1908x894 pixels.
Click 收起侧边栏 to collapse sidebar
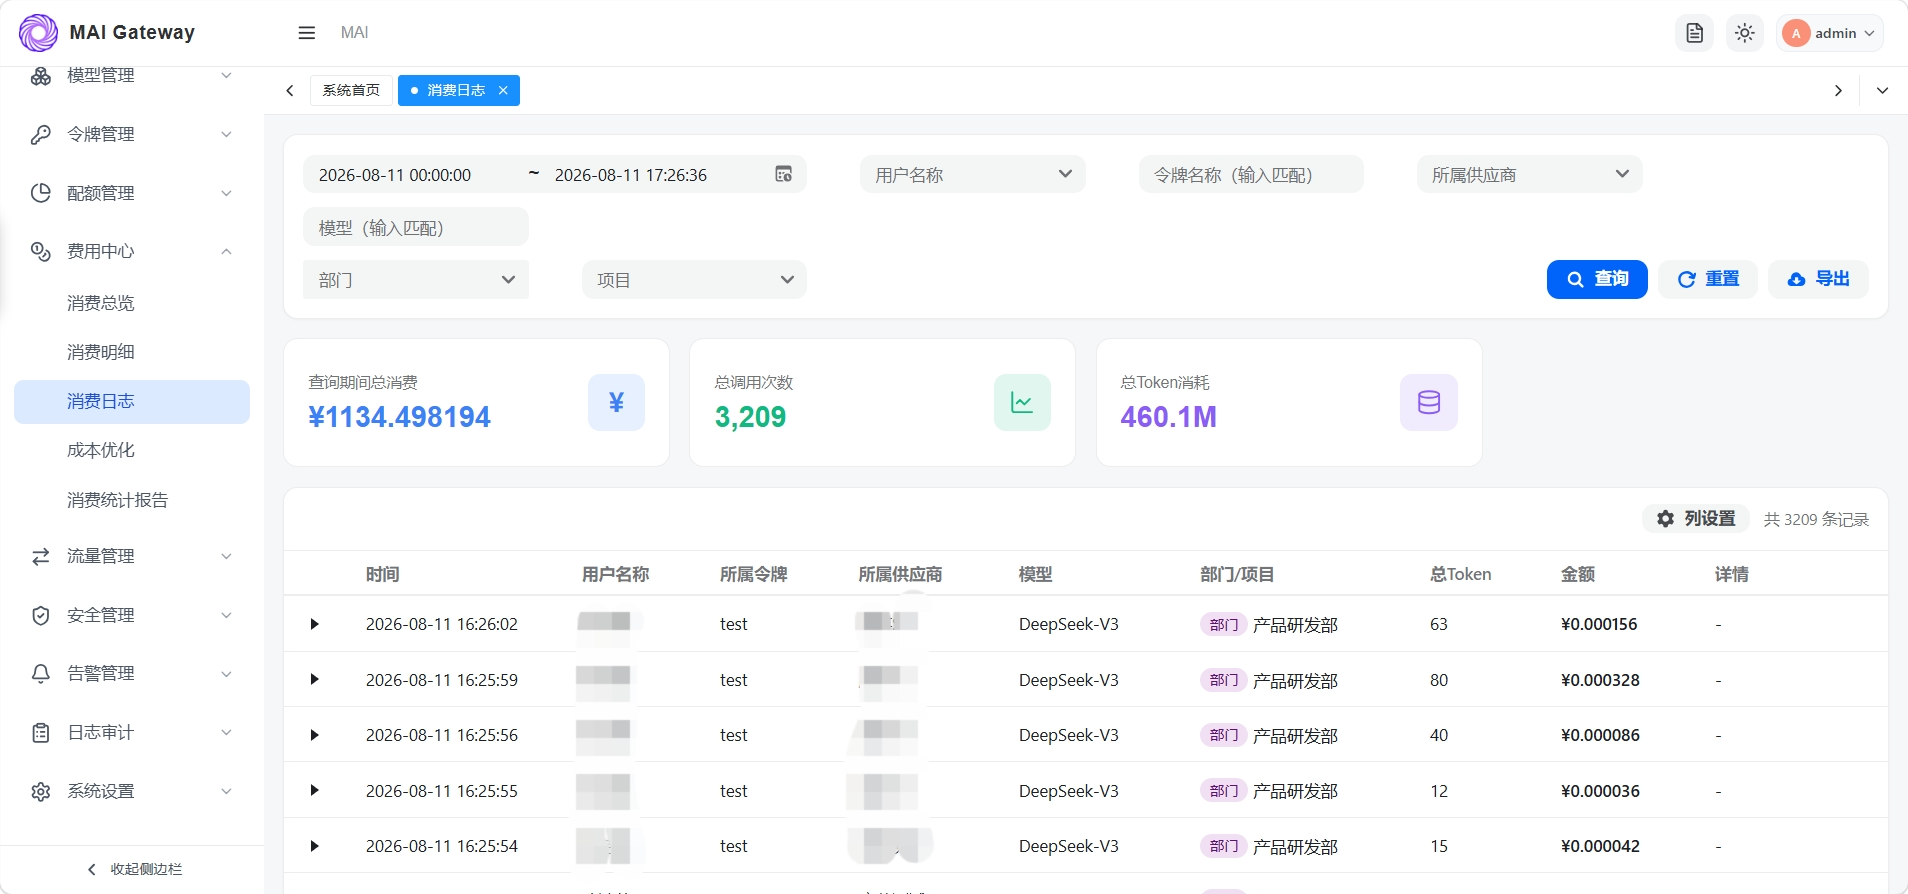pyautogui.click(x=134, y=869)
